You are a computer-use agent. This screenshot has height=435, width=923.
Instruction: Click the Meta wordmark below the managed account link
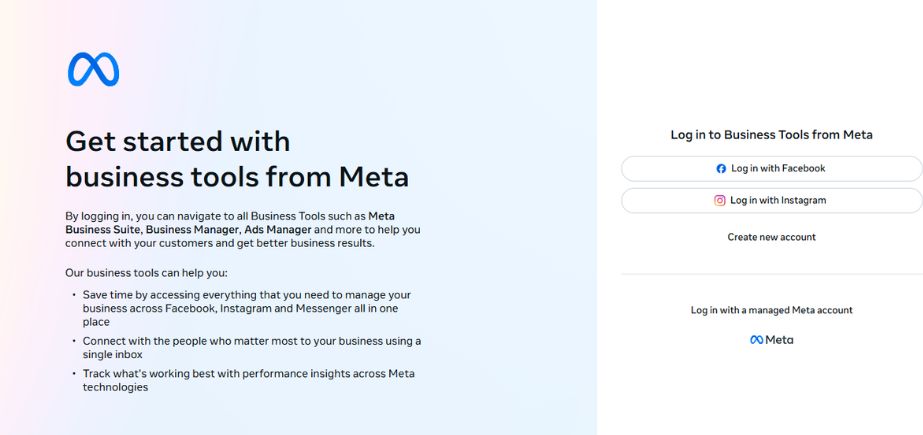(x=779, y=340)
